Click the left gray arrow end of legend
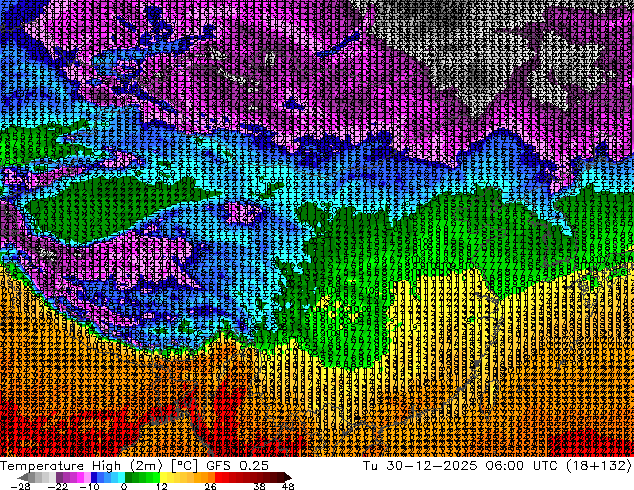The height and width of the screenshot is (490, 634). point(23,477)
